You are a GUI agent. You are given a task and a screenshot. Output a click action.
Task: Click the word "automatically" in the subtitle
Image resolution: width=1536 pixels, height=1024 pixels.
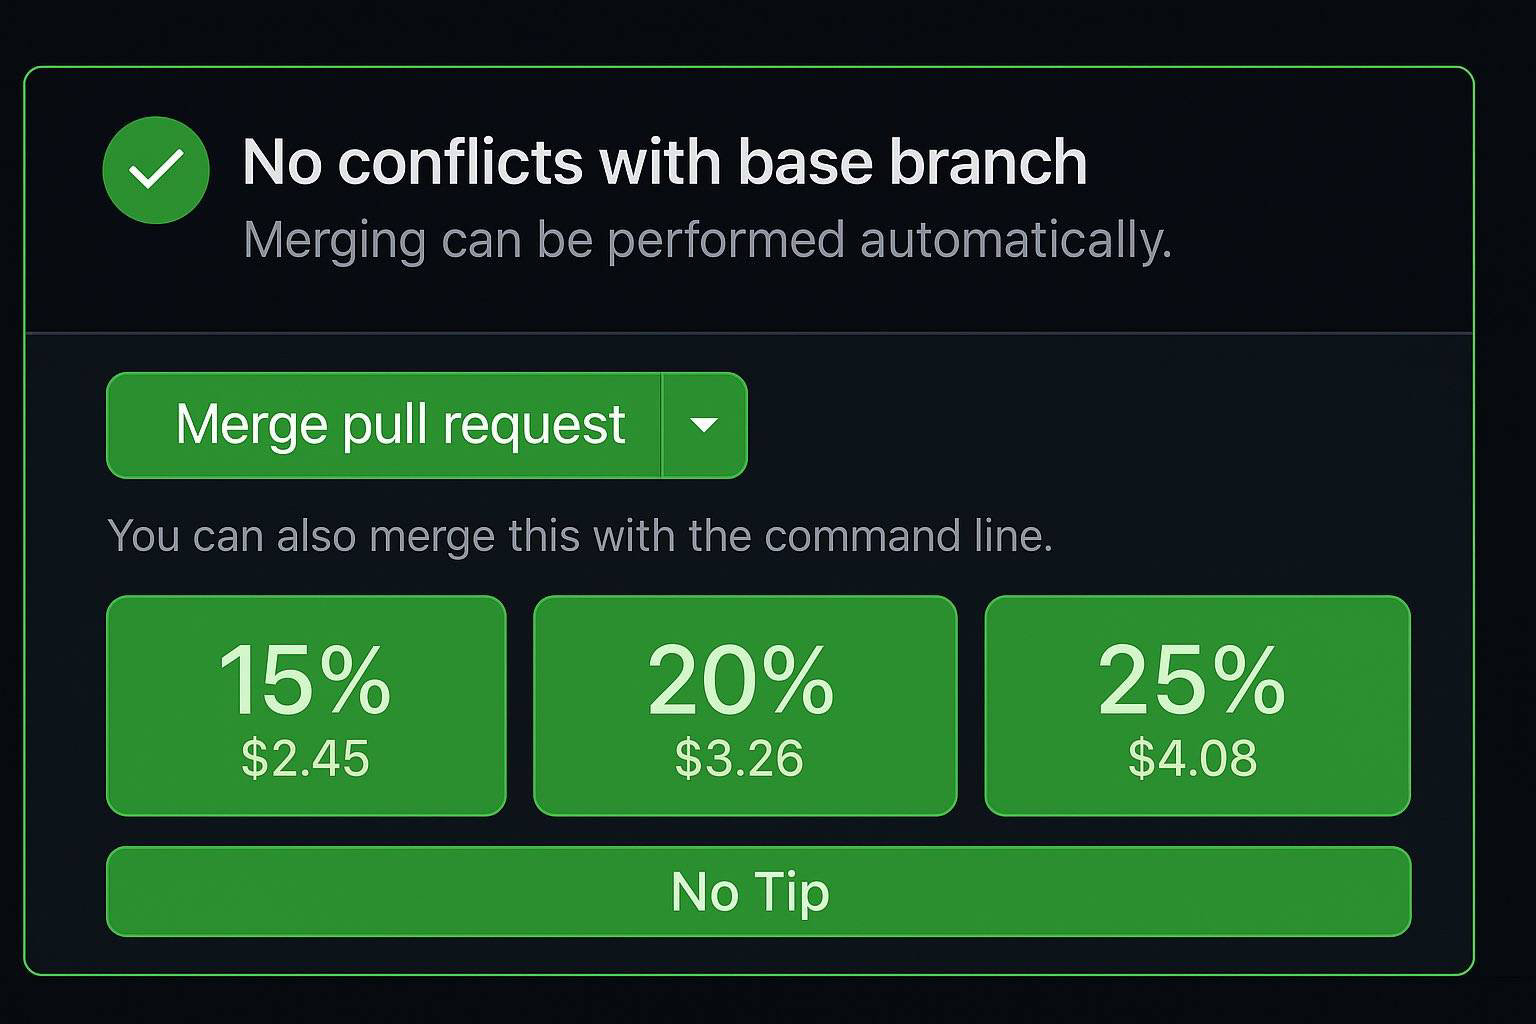coord(1015,240)
